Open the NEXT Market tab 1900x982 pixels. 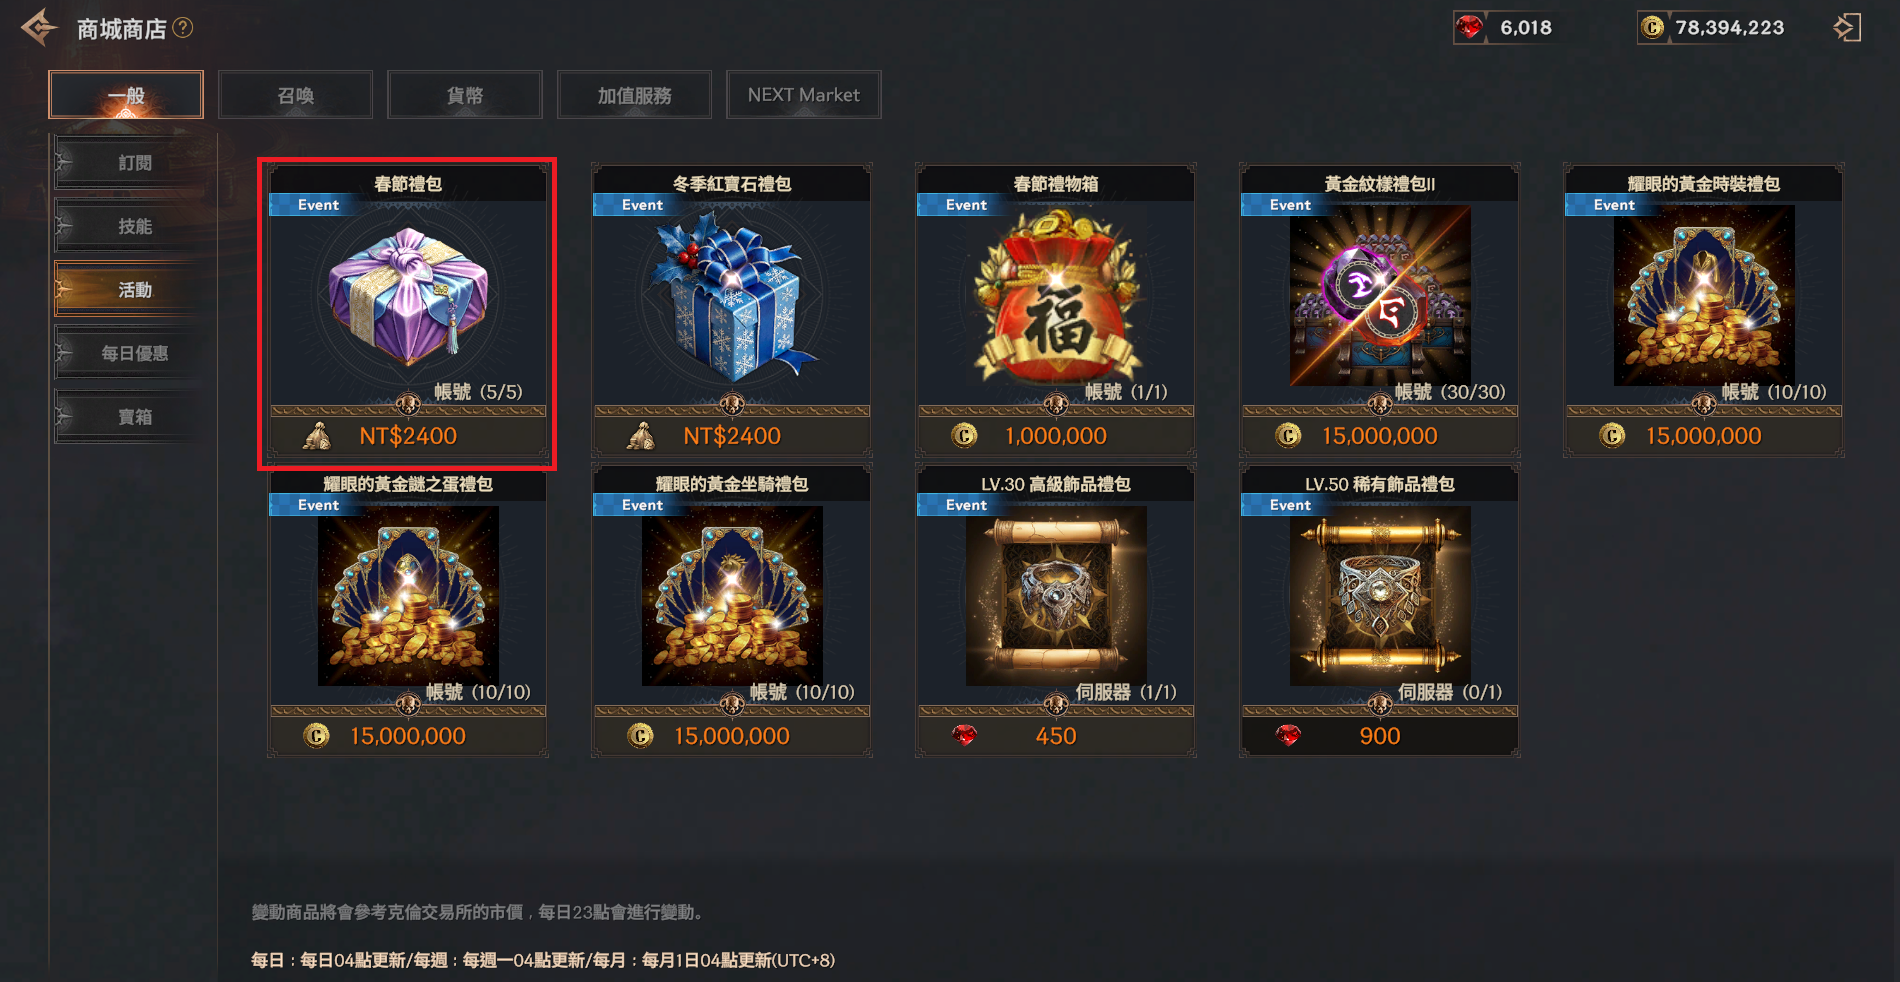click(x=804, y=95)
